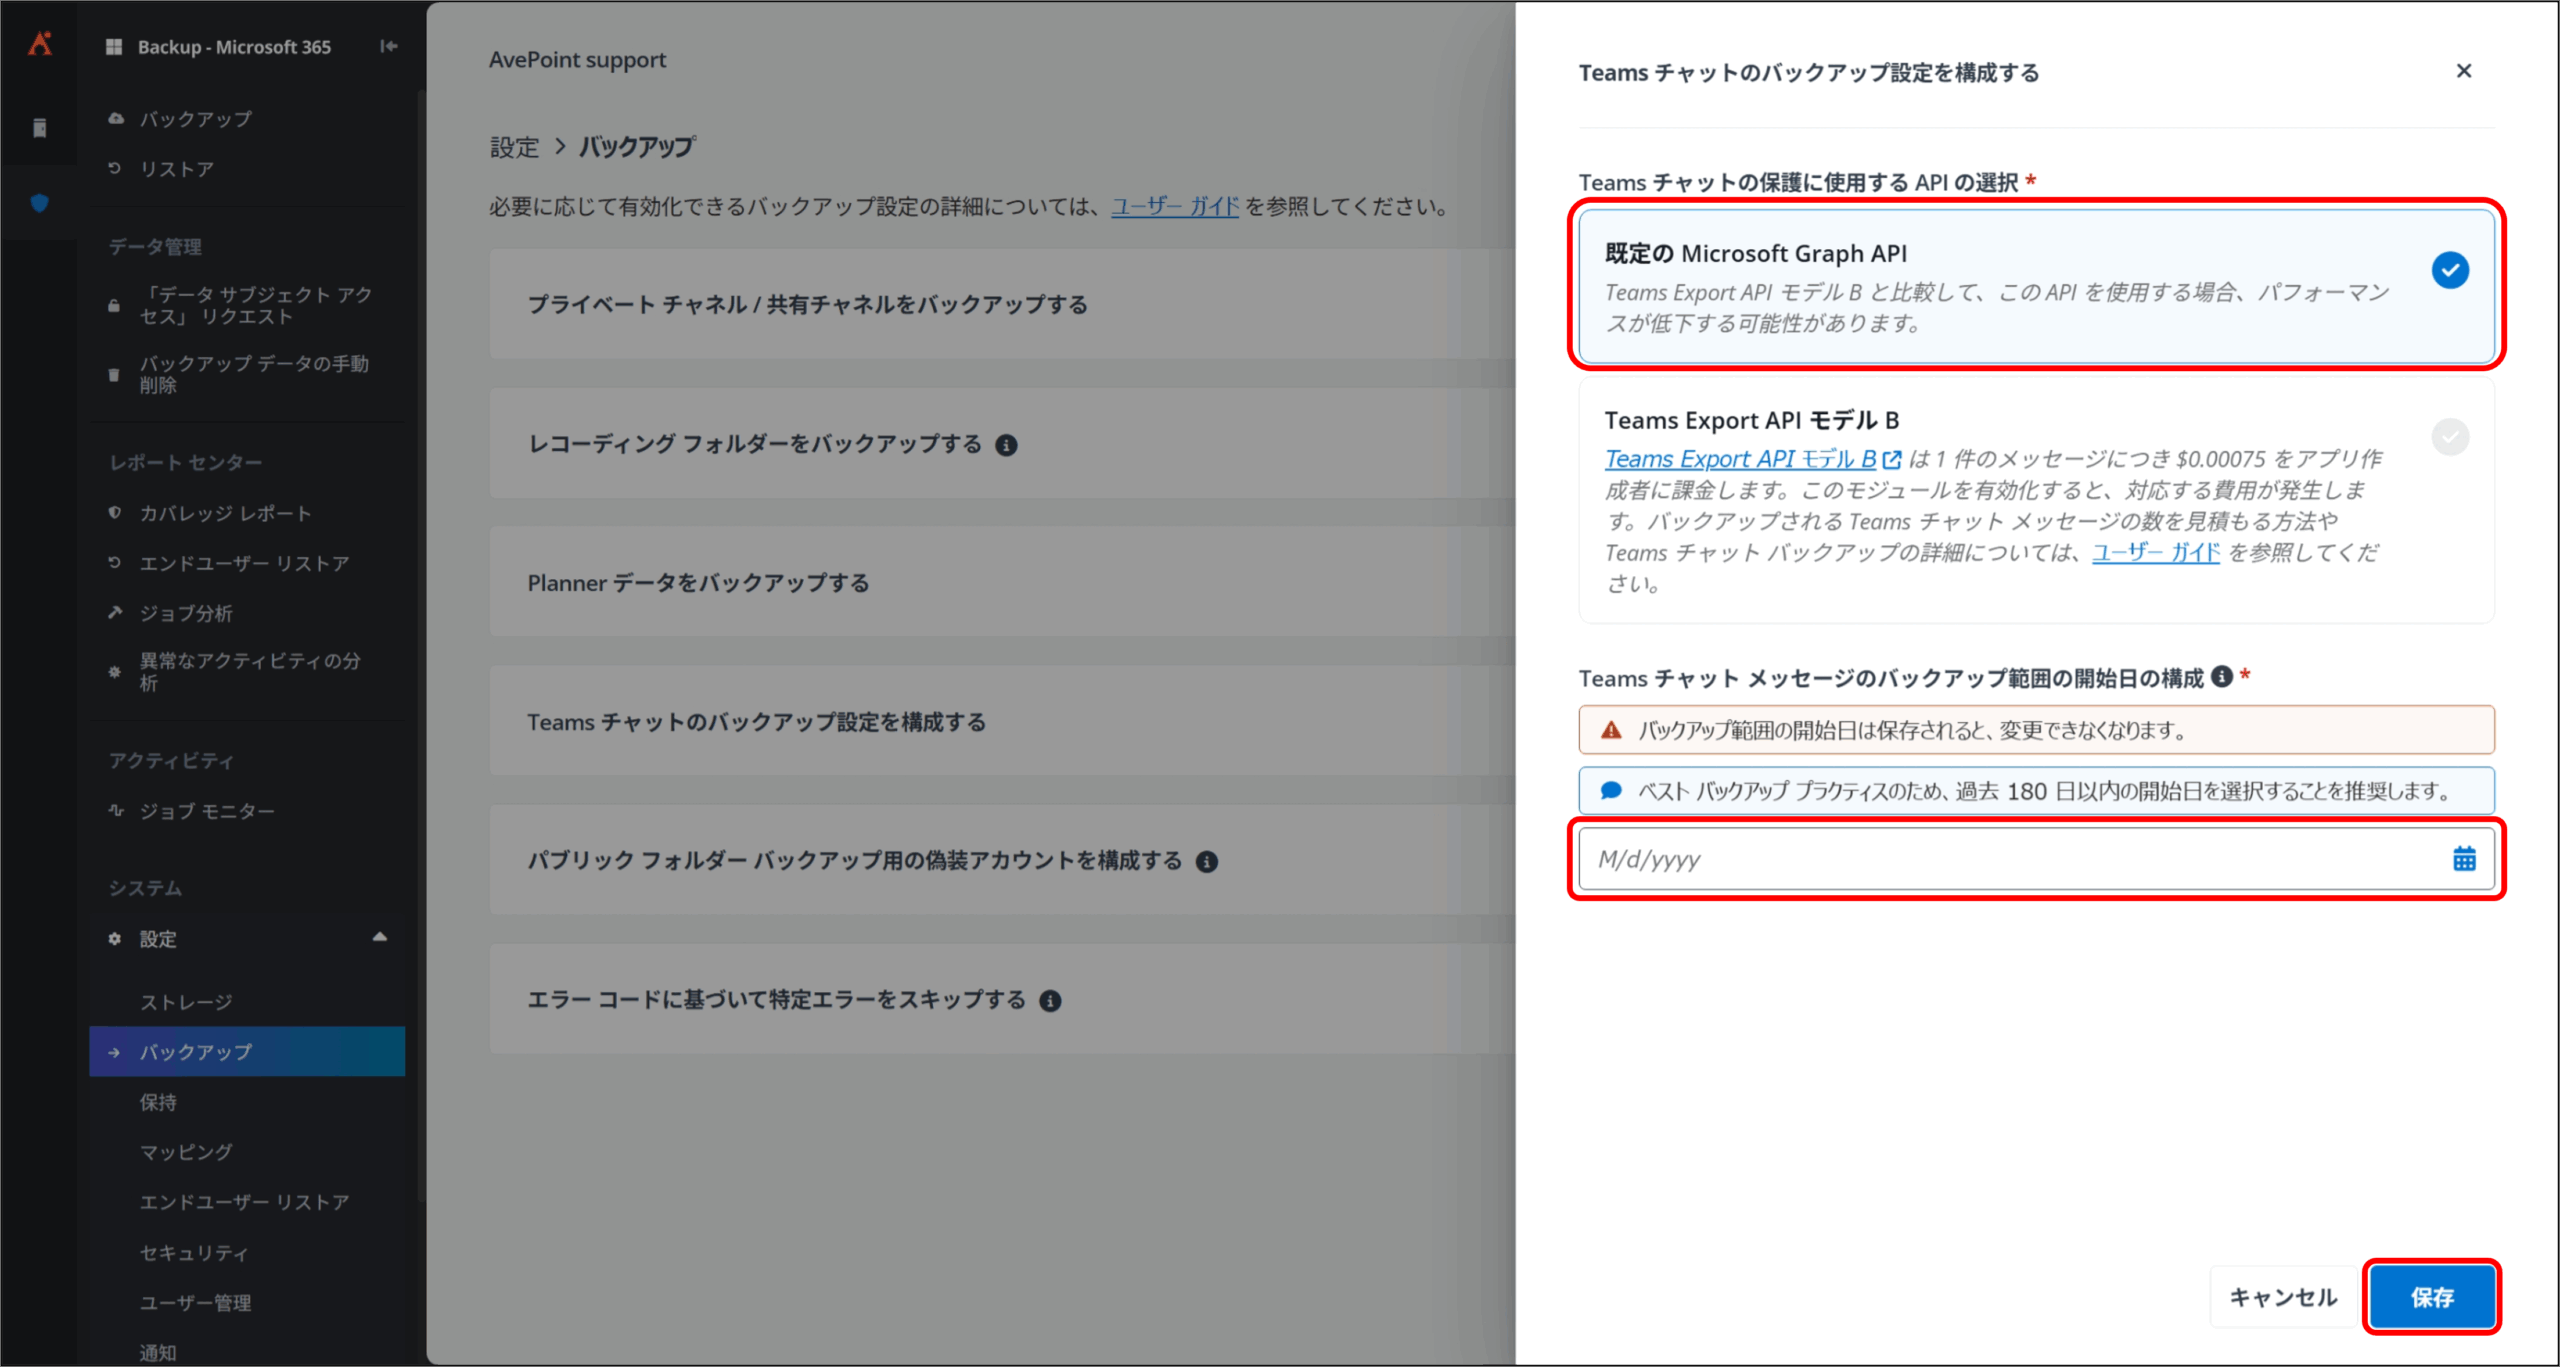Close the Teams chat settings panel

[x=2463, y=71]
